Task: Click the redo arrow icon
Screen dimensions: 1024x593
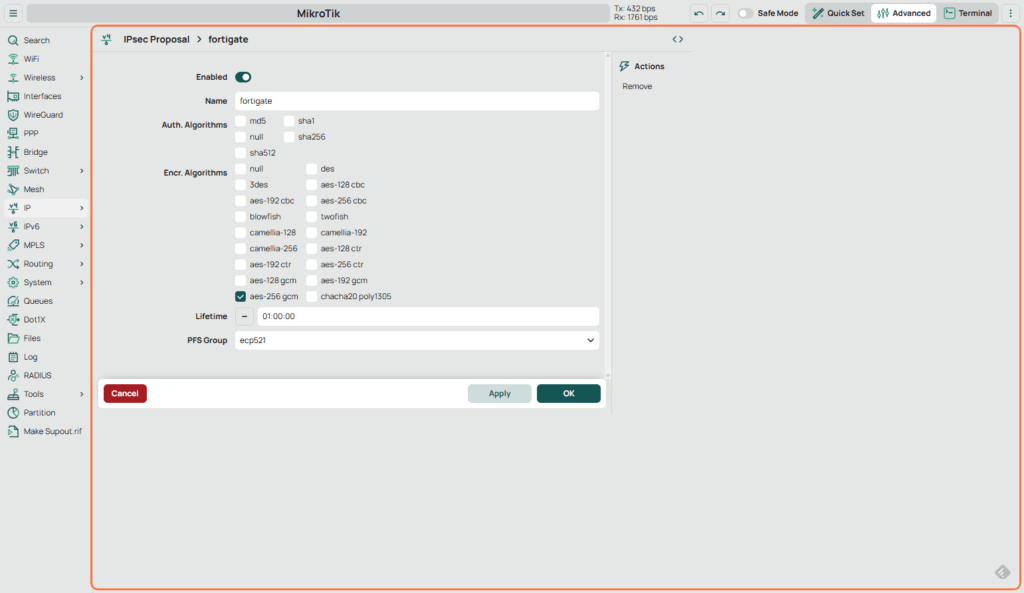Action: click(x=720, y=13)
